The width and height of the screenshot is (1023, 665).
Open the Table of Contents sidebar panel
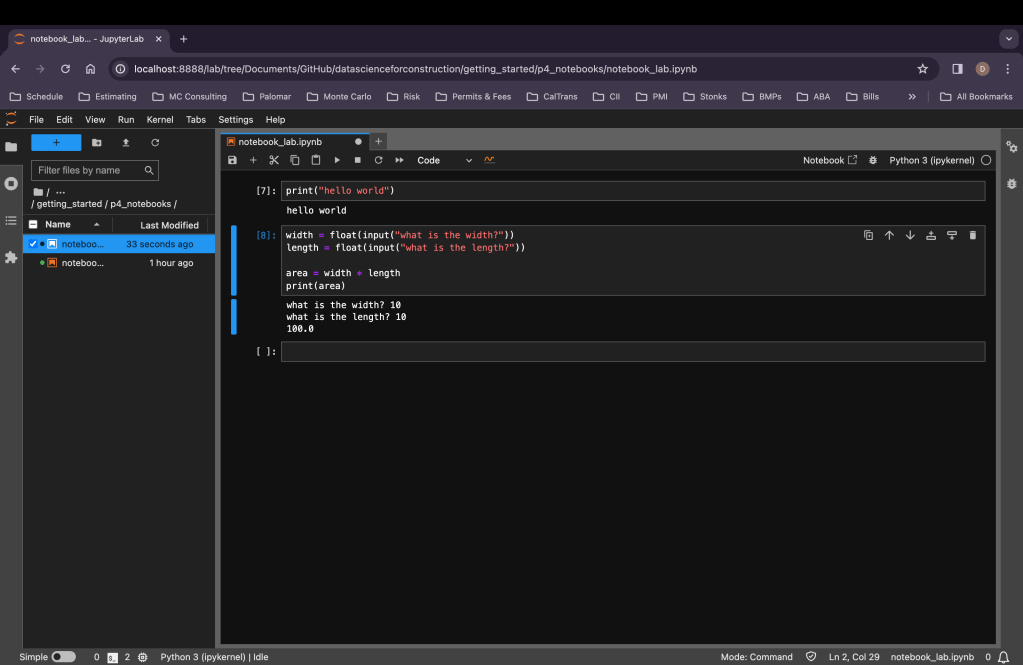(11, 220)
